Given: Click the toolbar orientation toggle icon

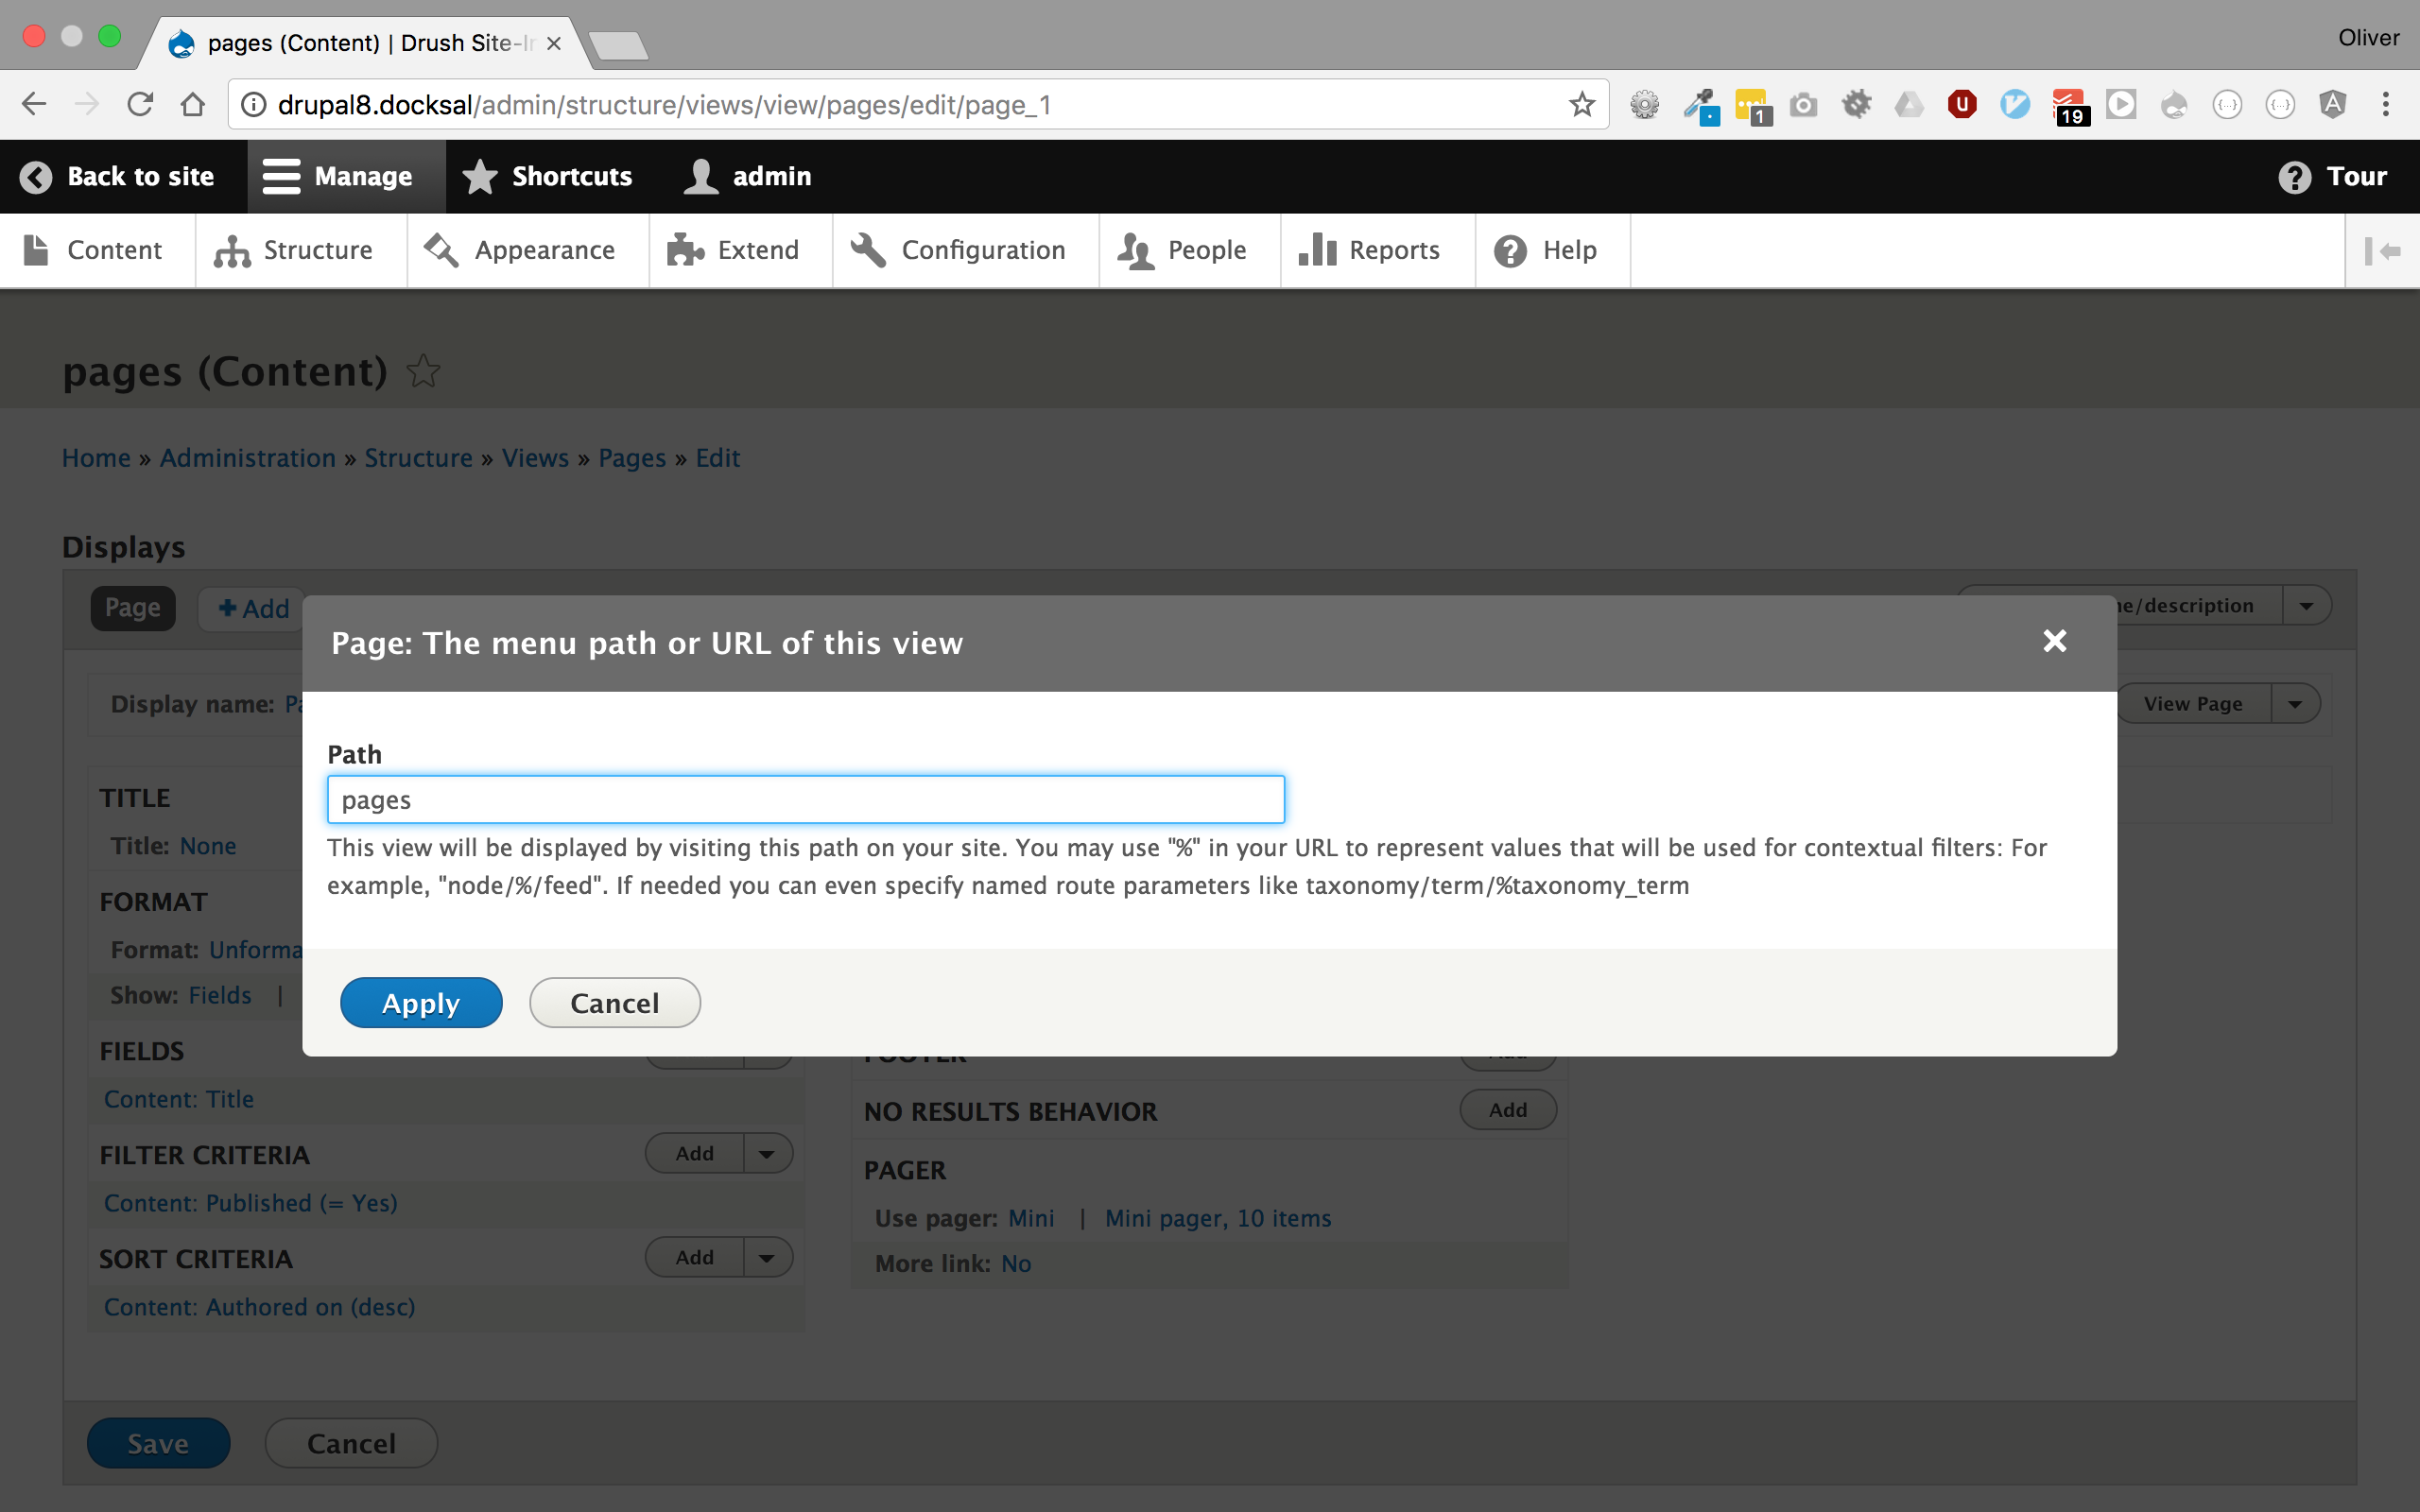Looking at the screenshot, I should coord(2382,251).
